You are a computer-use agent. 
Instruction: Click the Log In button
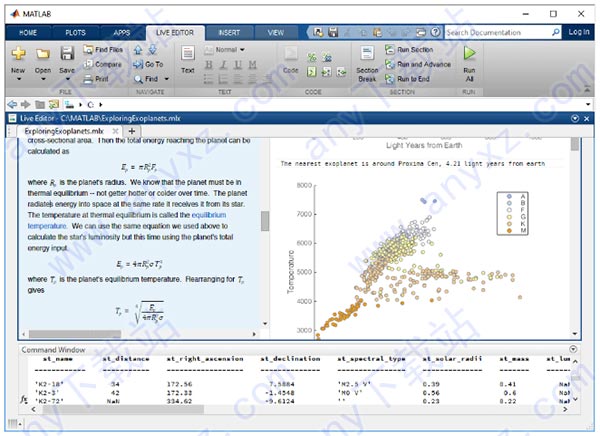[579, 32]
